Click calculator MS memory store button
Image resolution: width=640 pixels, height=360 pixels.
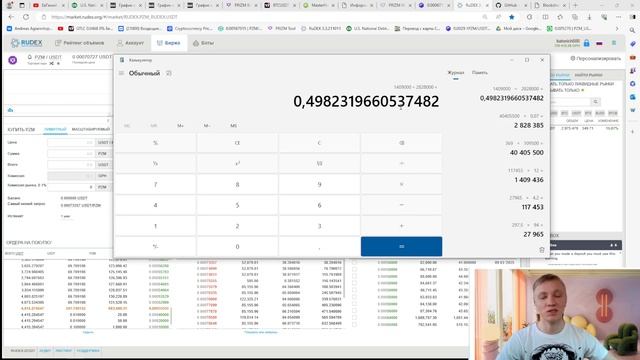233,126
